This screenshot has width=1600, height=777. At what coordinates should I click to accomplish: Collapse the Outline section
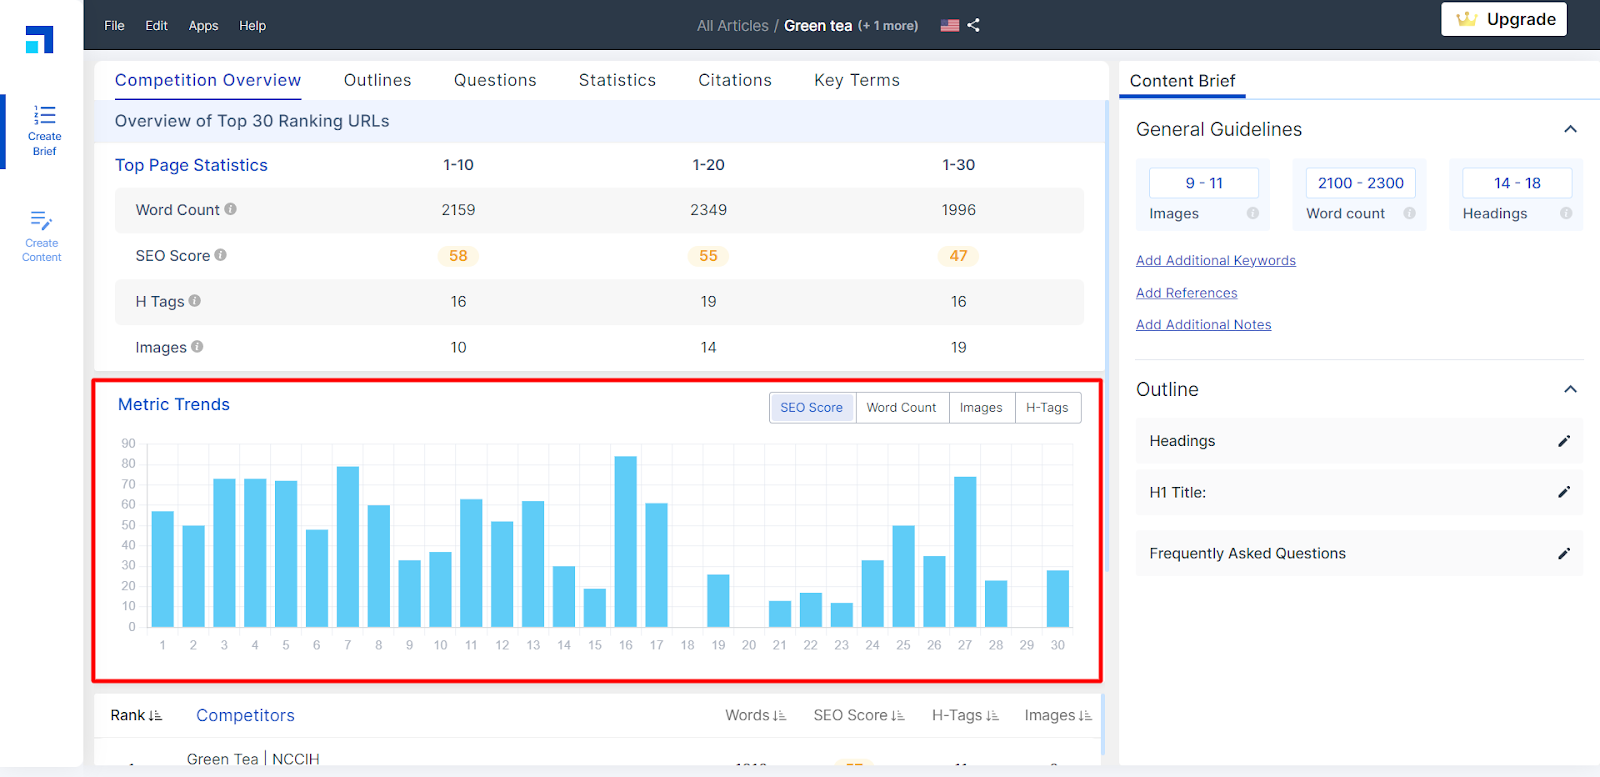[x=1570, y=389]
